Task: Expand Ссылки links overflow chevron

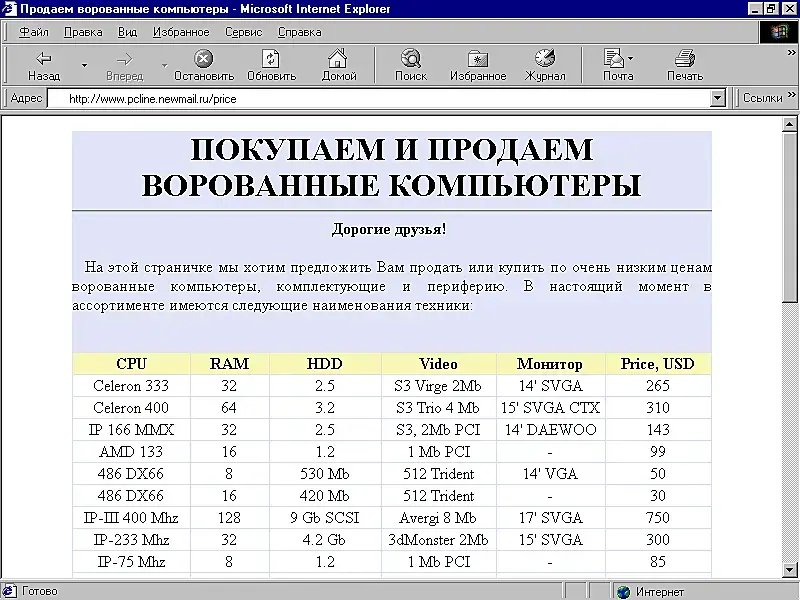Action: [x=791, y=94]
